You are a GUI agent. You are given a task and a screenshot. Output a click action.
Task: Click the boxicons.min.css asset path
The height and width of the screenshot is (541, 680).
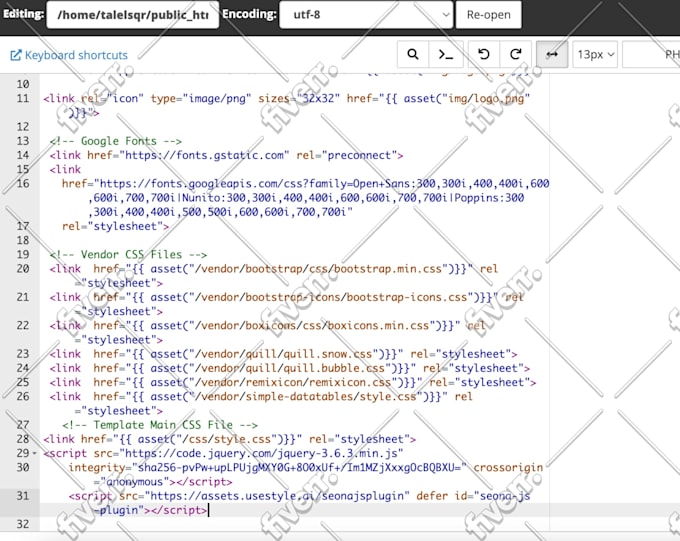tap(312, 325)
